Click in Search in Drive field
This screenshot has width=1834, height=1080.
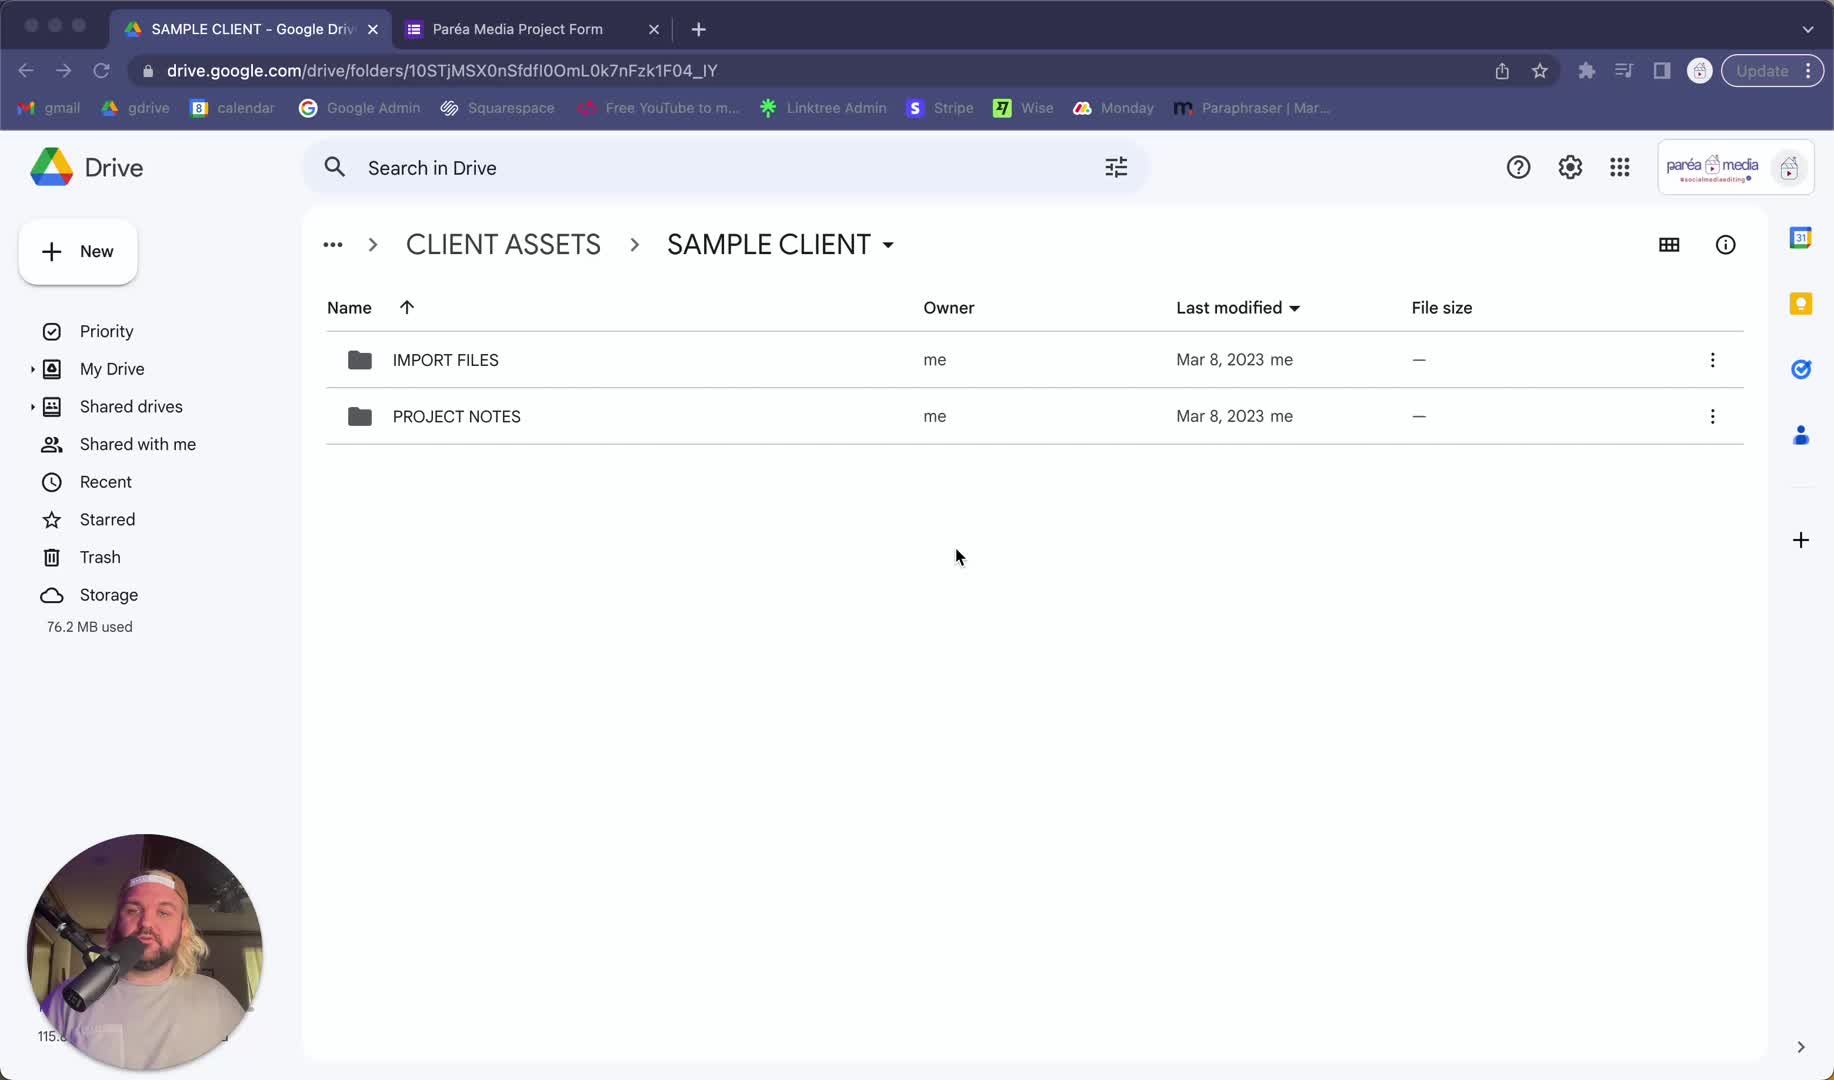click(726, 167)
